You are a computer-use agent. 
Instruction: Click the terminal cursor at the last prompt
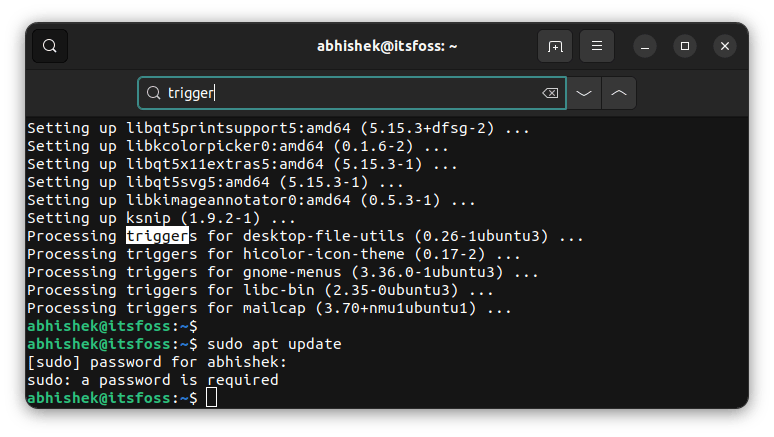[x=211, y=398]
